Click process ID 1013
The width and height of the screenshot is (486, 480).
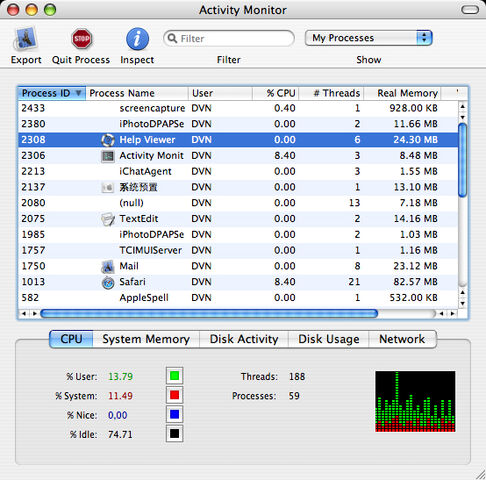[33, 282]
